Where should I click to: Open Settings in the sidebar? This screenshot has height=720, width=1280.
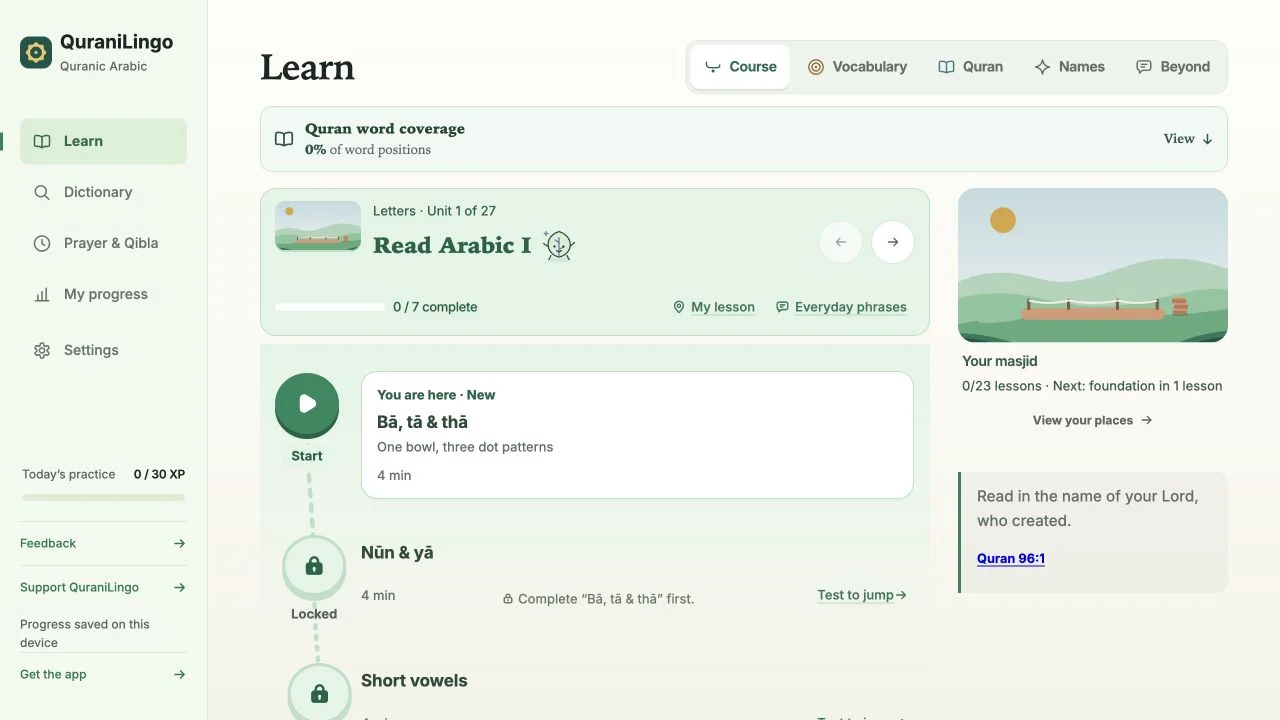103,350
